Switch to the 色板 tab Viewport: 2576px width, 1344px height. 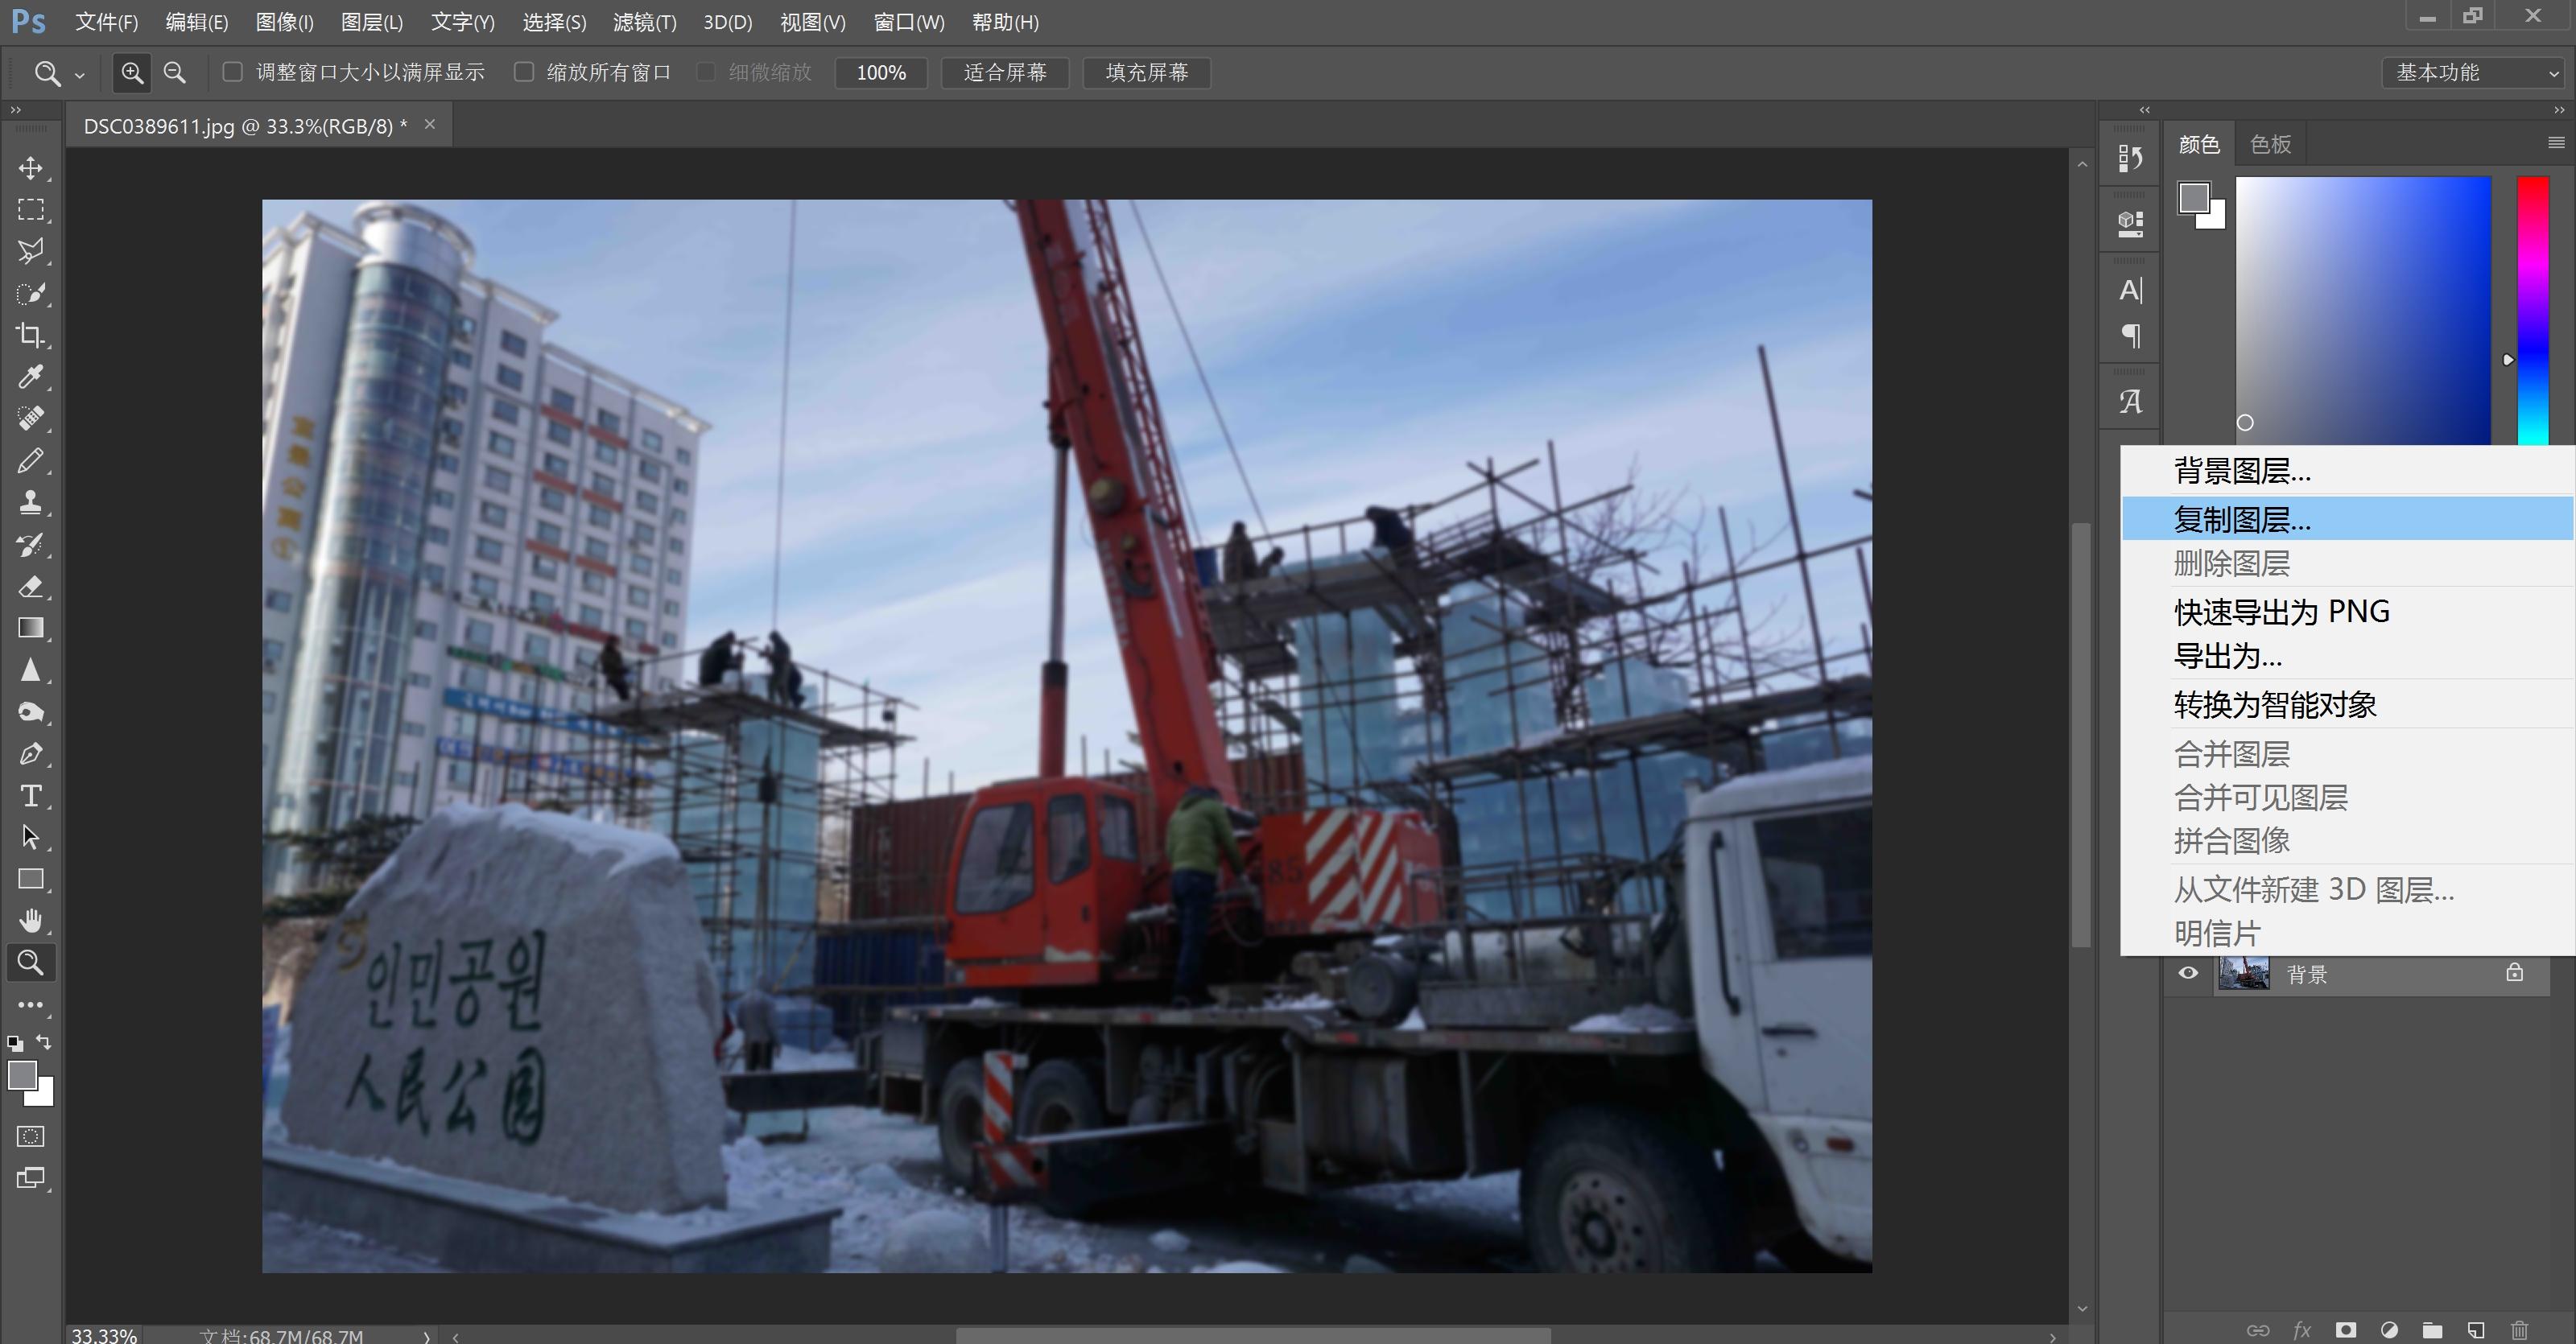(2270, 144)
